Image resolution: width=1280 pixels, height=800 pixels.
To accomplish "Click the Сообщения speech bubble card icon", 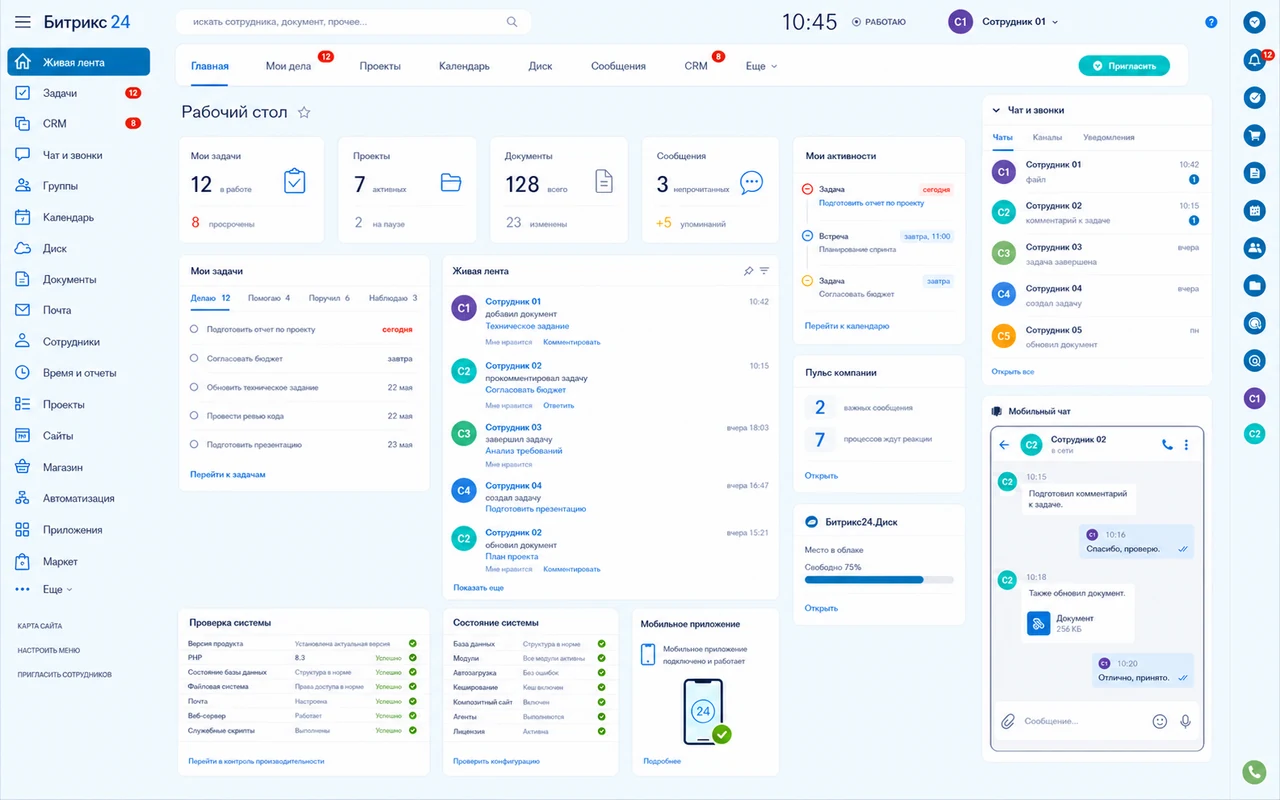I will pyautogui.click(x=751, y=182).
